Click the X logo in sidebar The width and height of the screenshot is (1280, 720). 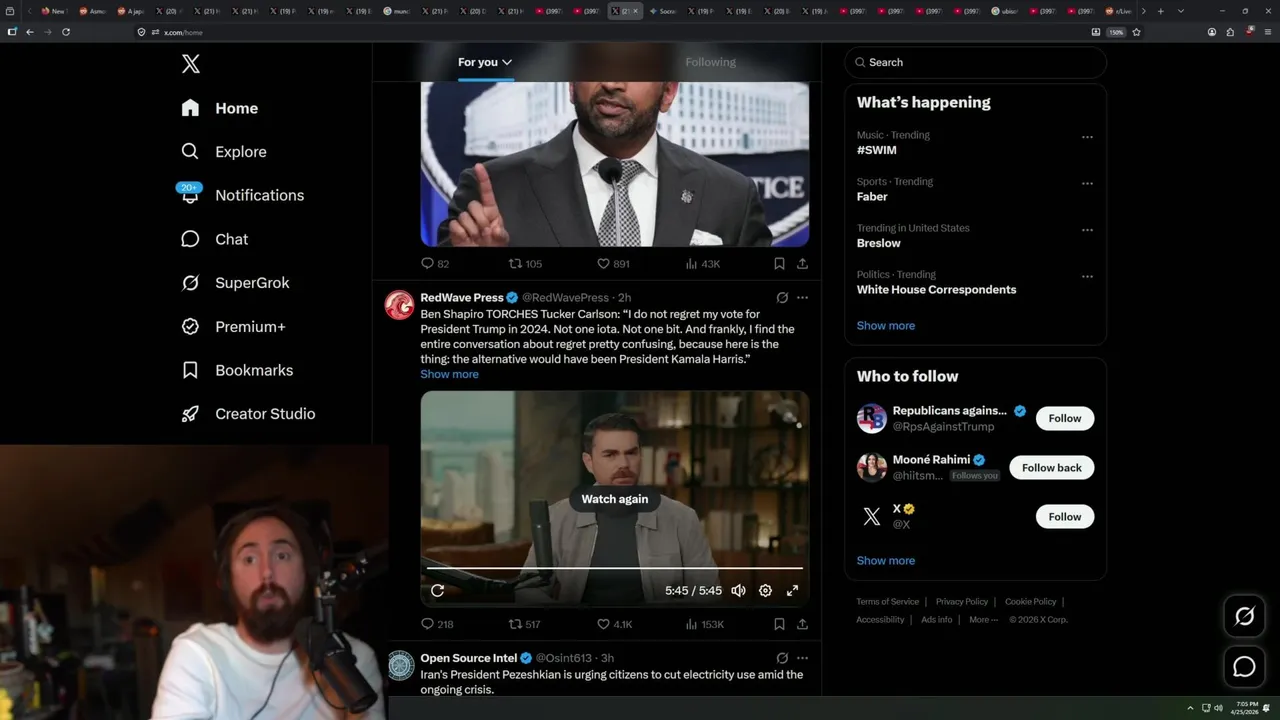pos(191,64)
